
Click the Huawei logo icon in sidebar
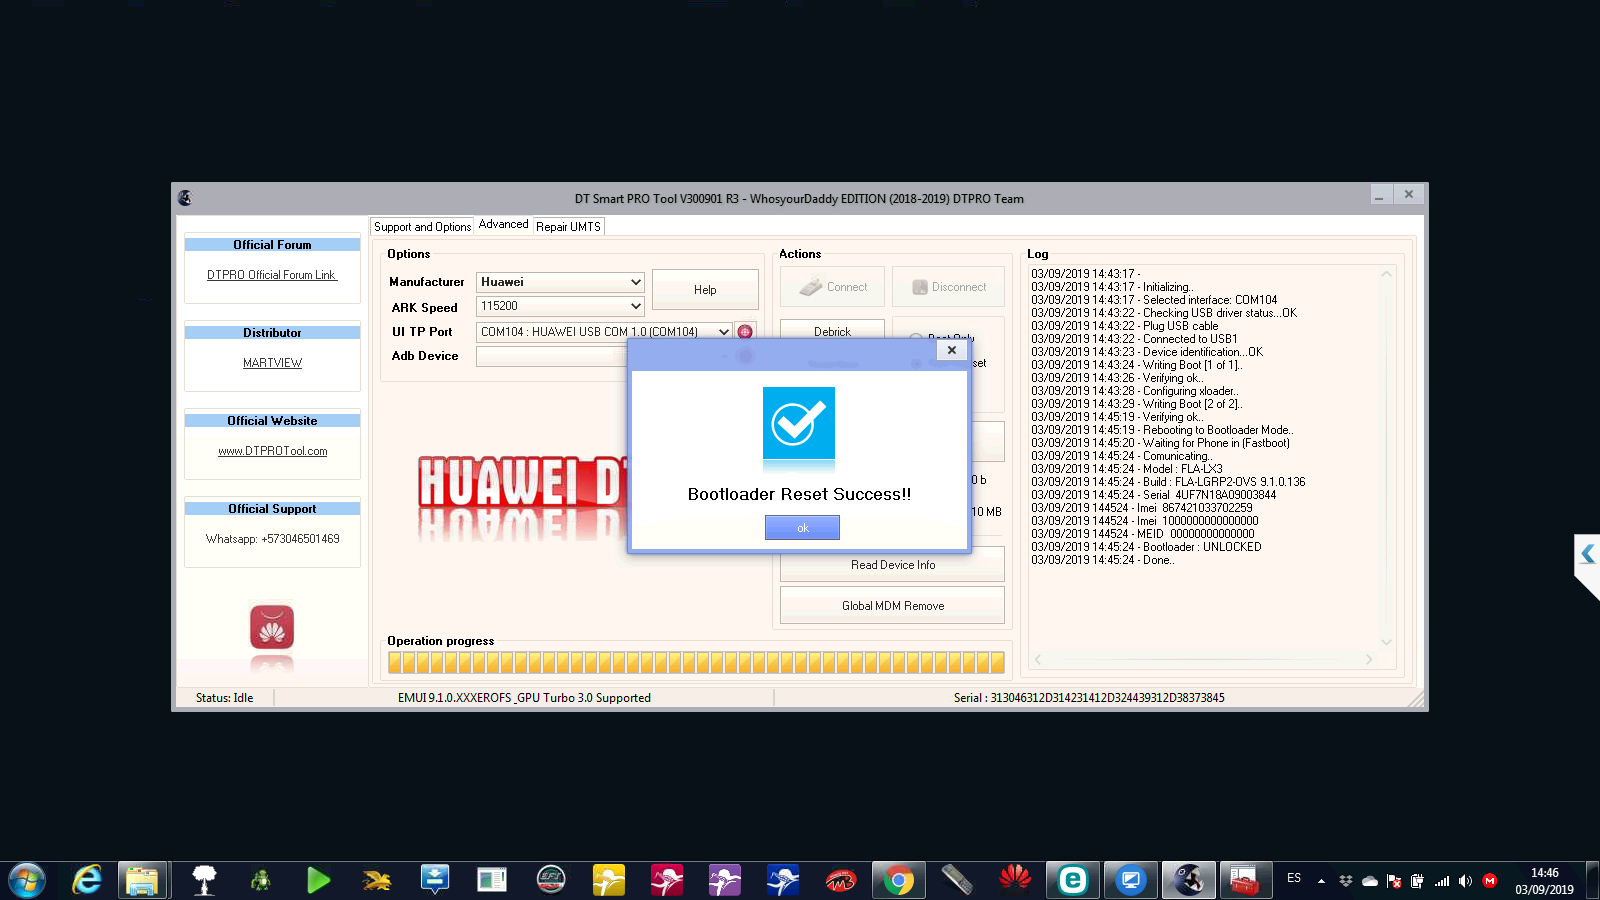(x=272, y=627)
